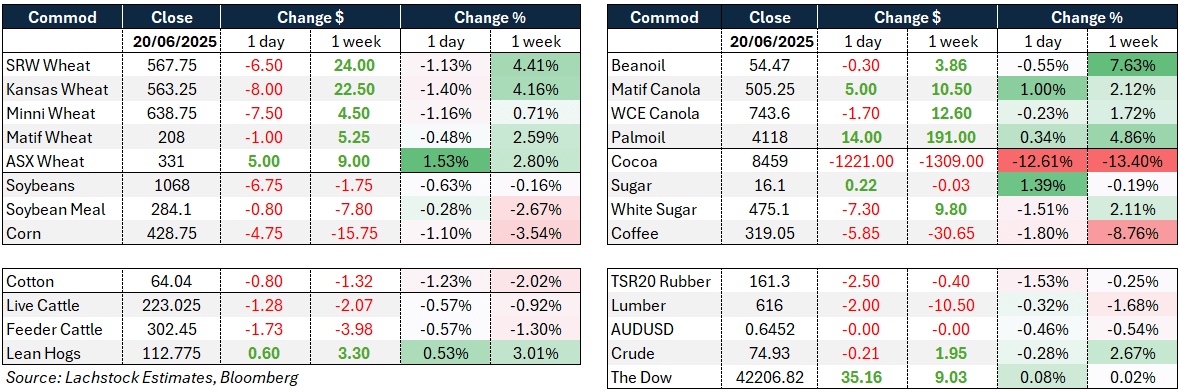Click the Corn weekly change -15.75
1178x392 pixels.
pos(354,234)
